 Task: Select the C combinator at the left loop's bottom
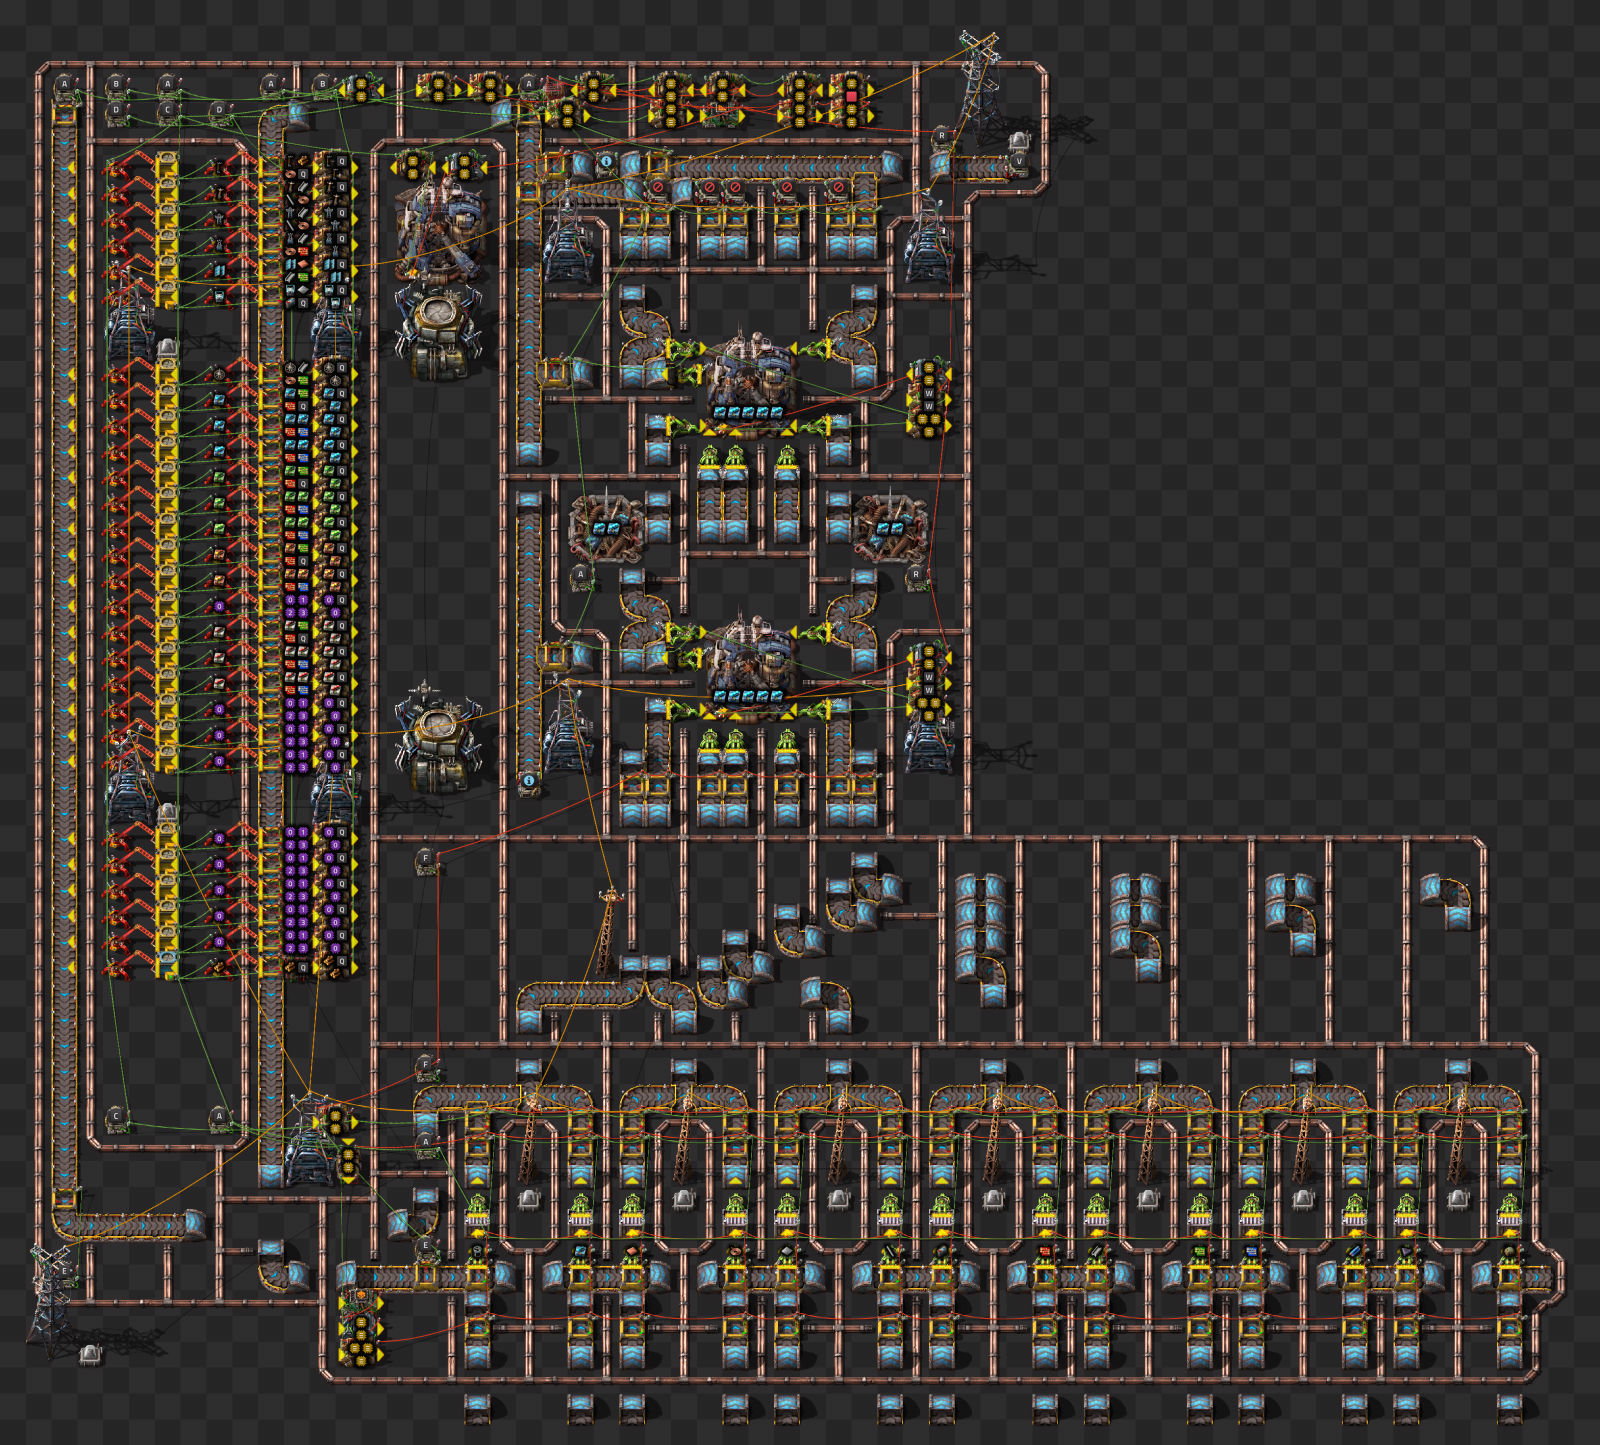(116, 1117)
